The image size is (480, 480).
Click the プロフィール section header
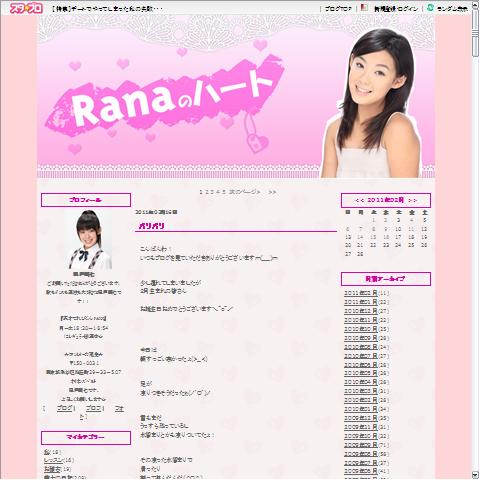[x=86, y=200]
